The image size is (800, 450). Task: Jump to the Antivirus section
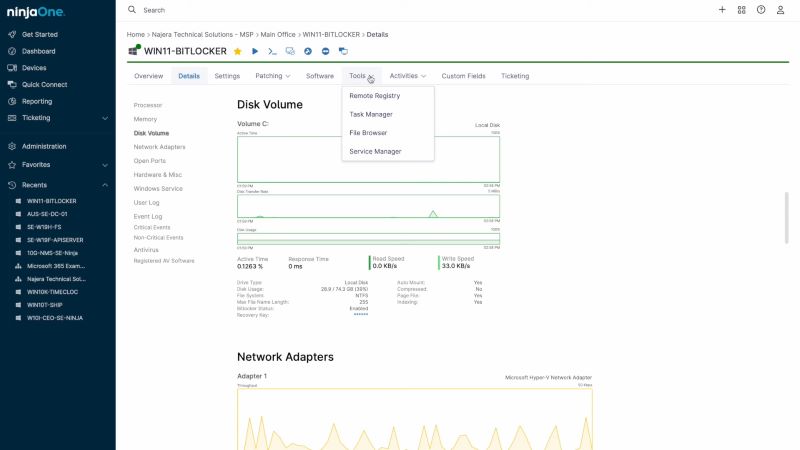point(146,250)
